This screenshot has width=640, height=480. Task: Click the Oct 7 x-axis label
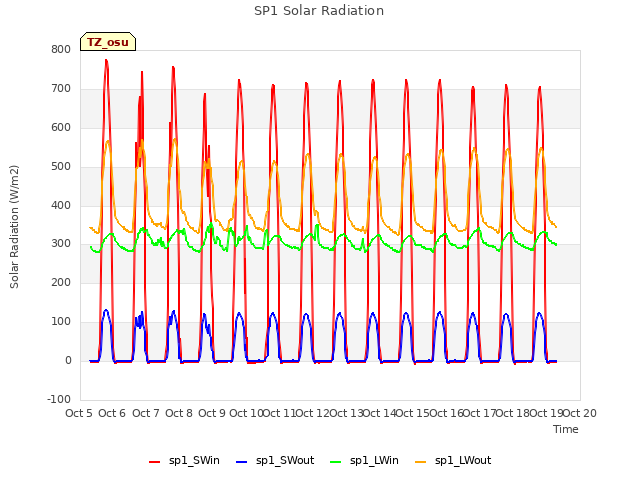click(x=146, y=413)
